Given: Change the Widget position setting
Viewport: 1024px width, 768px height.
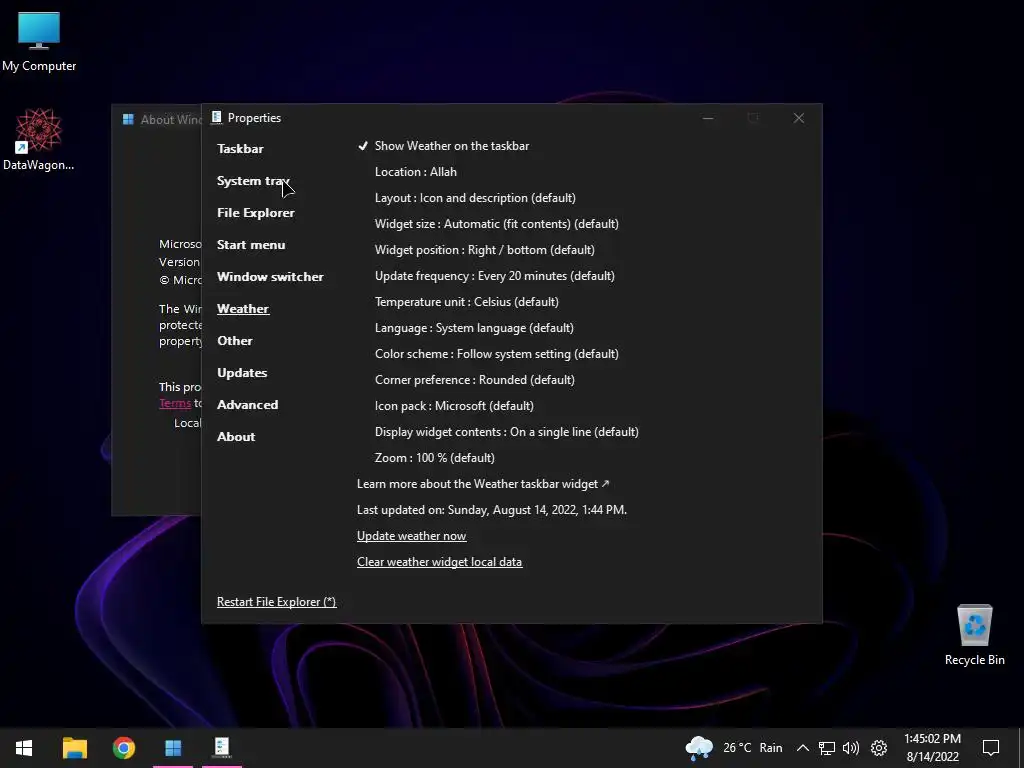Looking at the screenshot, I should point(485,250).
